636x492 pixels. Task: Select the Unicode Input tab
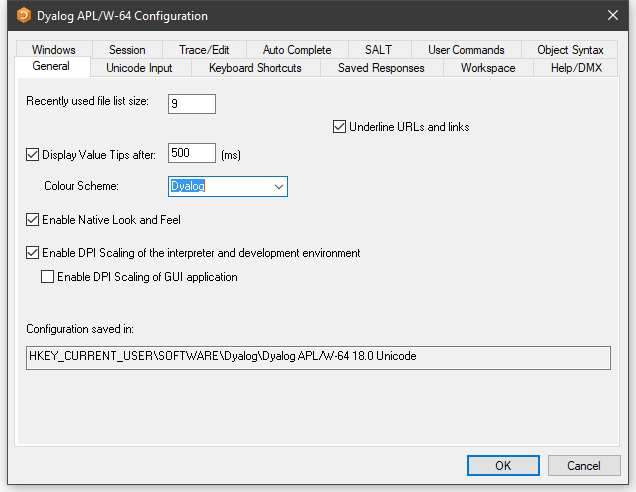tap(139, 68)
